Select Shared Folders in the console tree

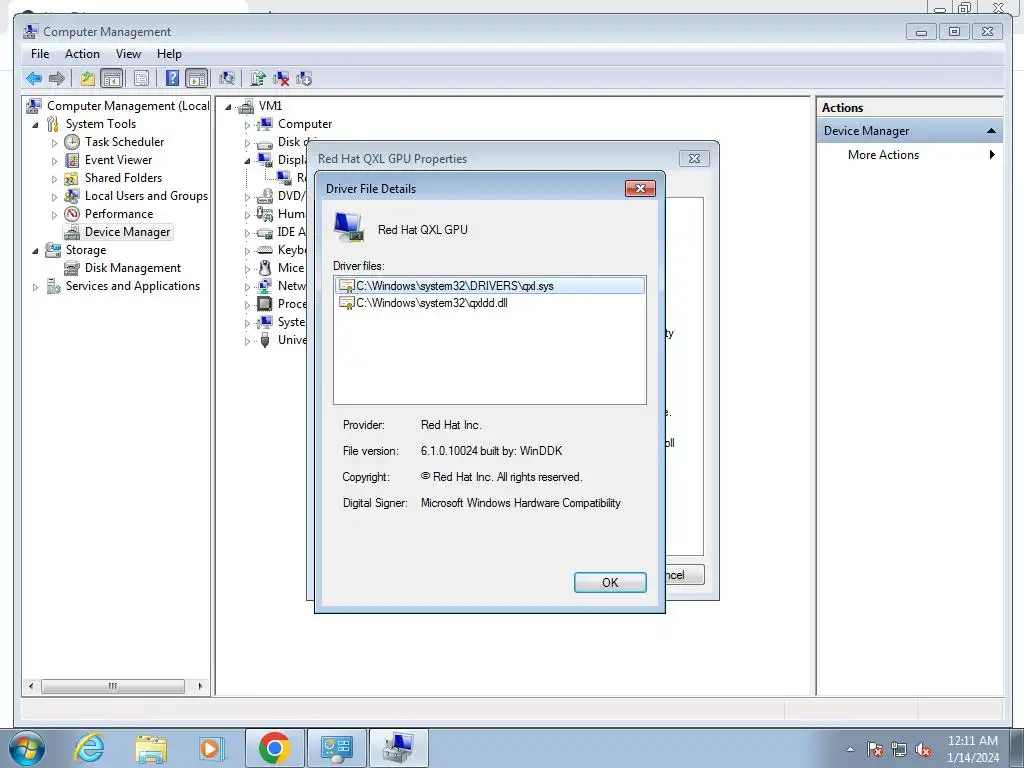pyautogui.click(x=123, y=178)
